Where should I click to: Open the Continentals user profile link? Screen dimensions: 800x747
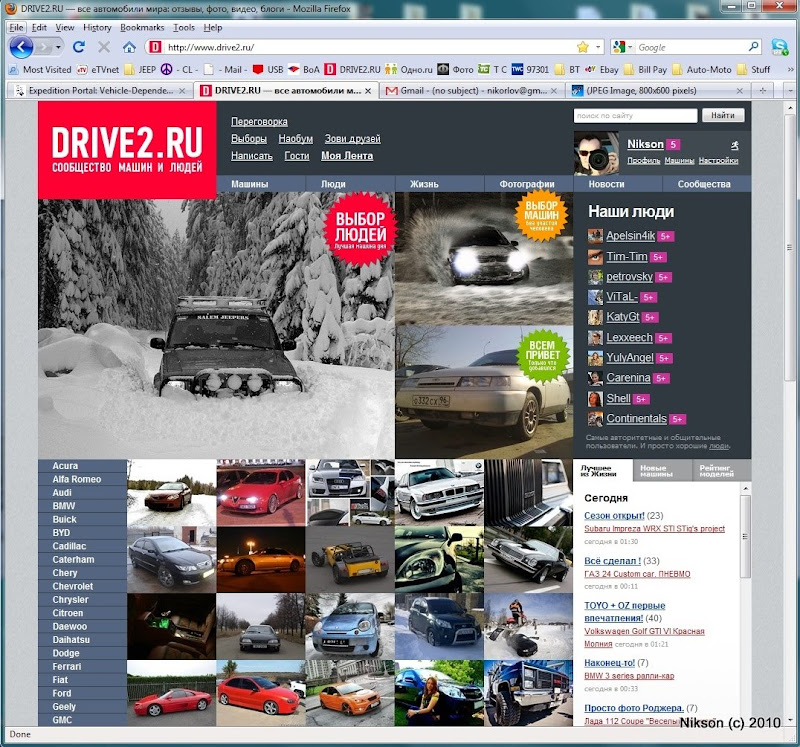click(636, 419)
